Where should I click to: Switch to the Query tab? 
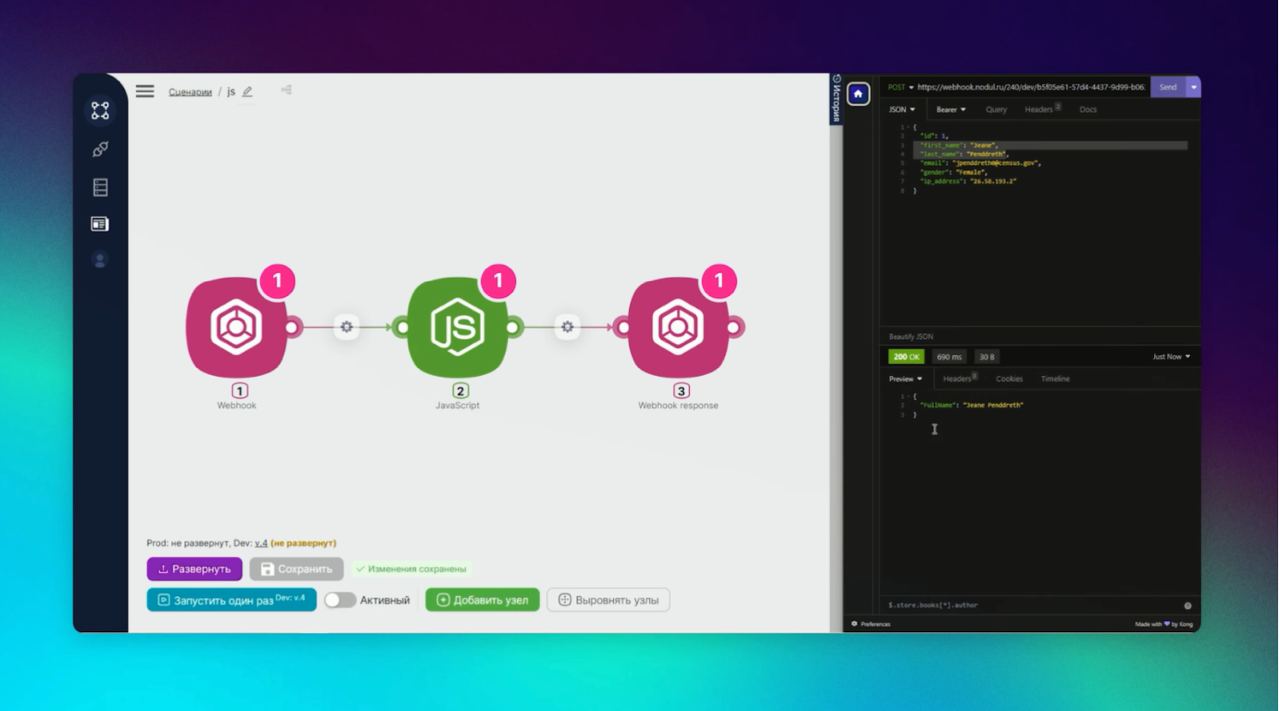pyautogui.click(x=996, y=109)
